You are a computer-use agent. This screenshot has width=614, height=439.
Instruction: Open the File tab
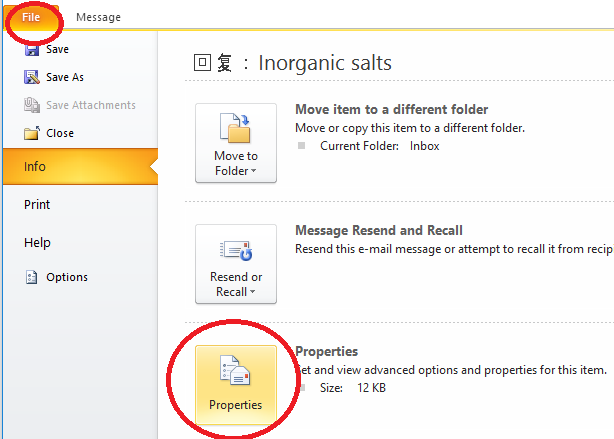[x=31, y=17]
